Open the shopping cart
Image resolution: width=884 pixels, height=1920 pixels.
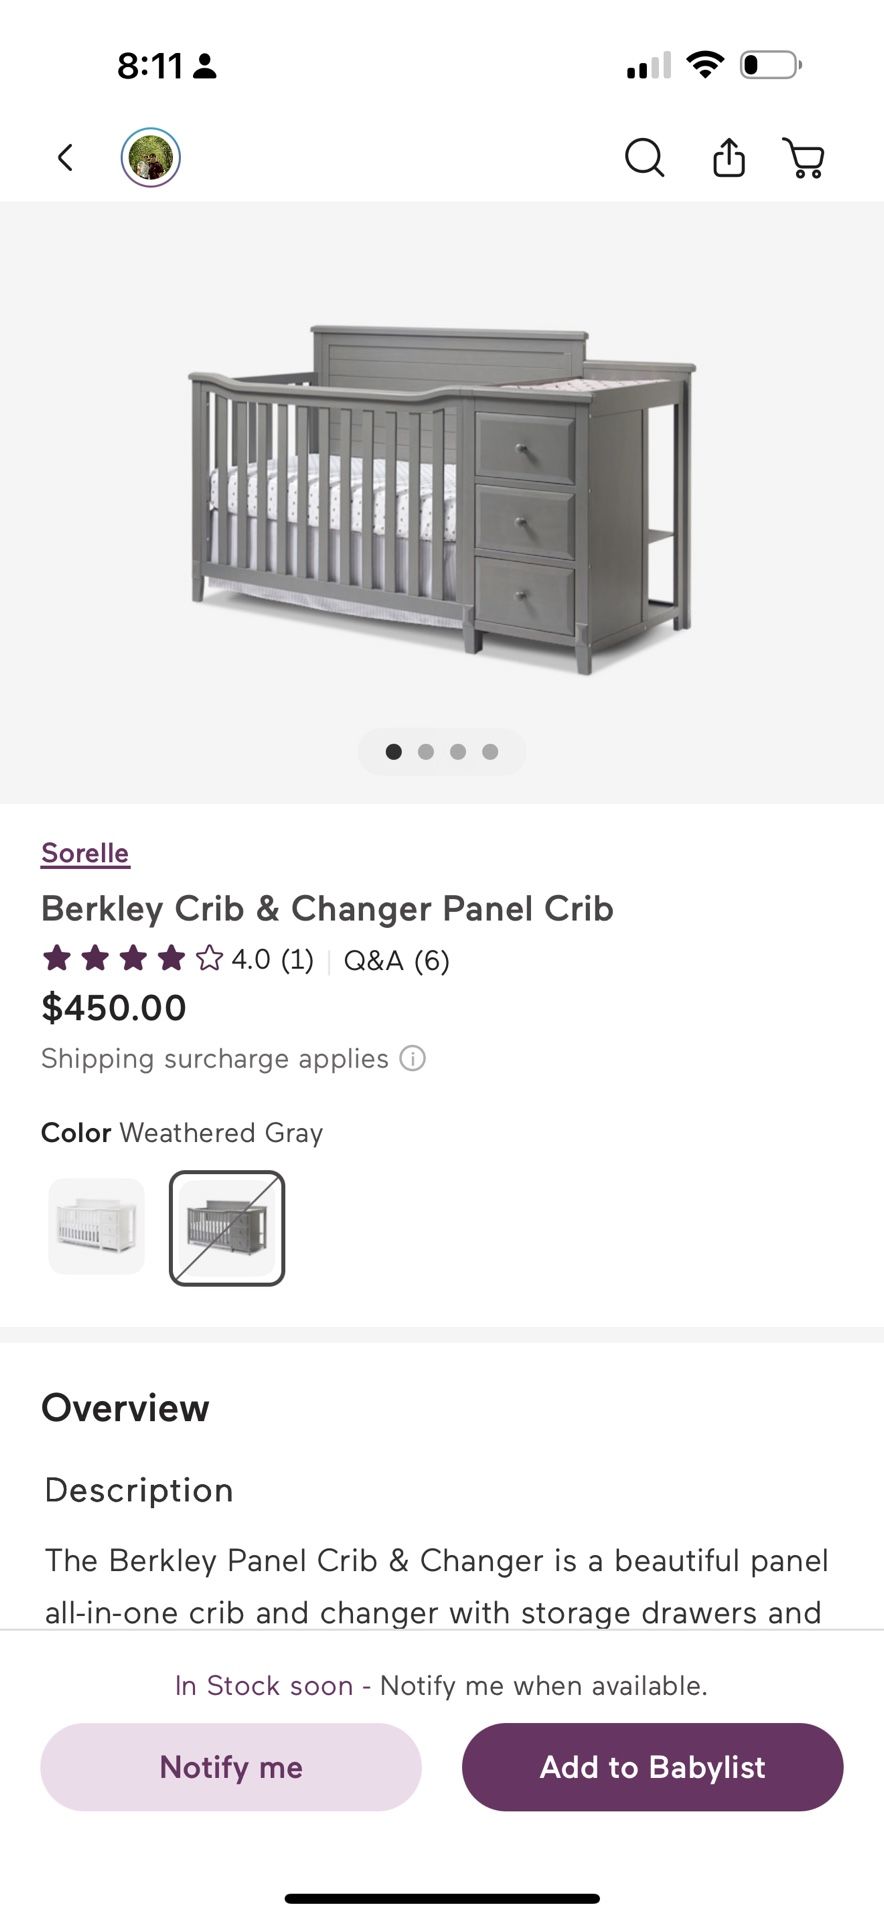coord(804,158)
